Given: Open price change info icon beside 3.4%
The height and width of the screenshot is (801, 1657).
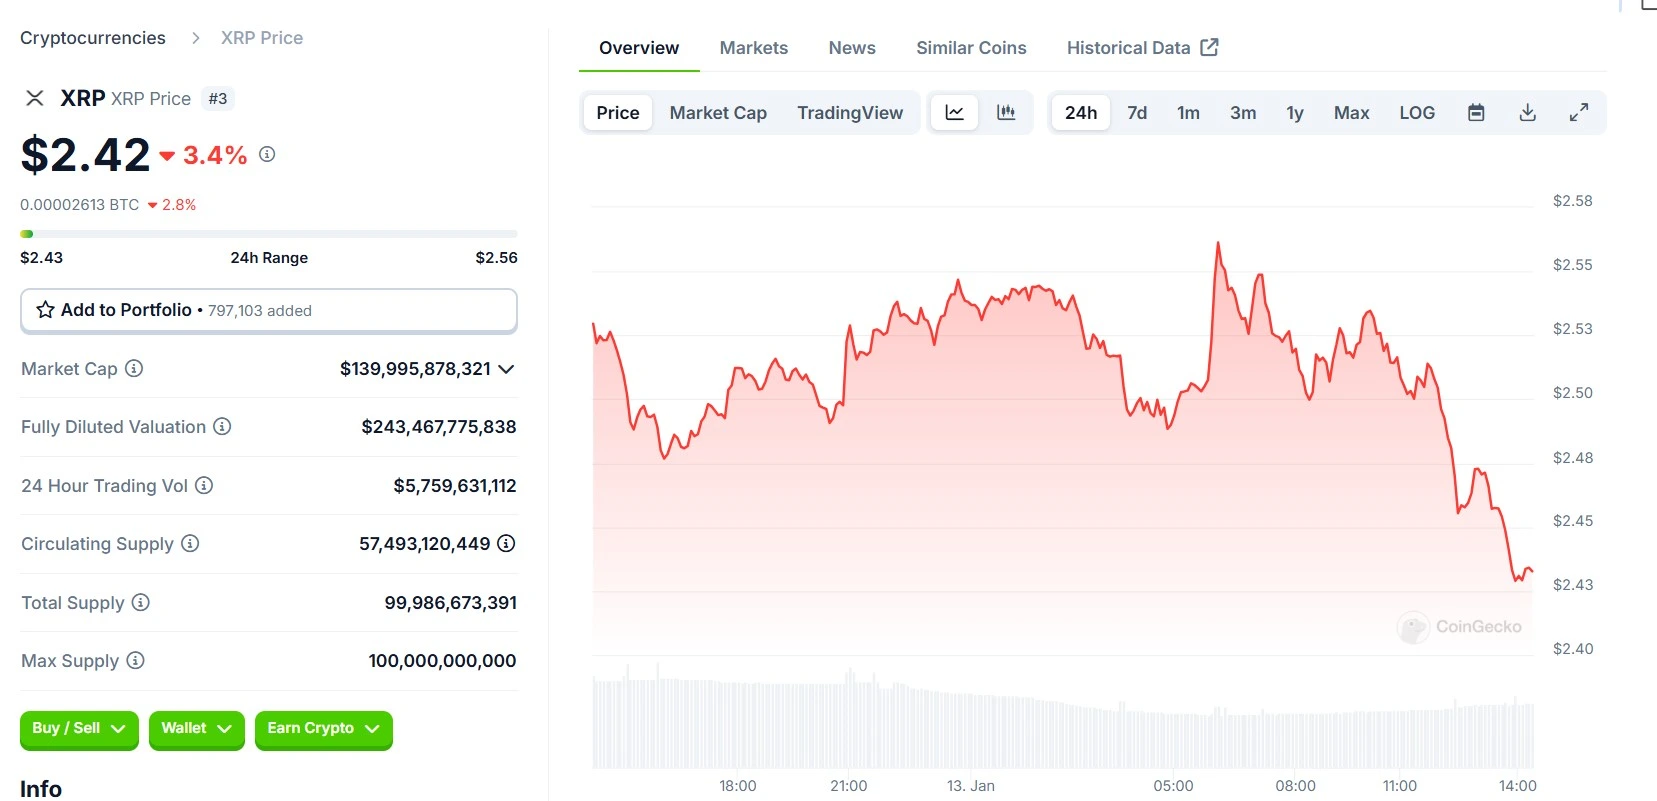Looking at the screenshot, I should pyautogui.click(x=267, y=154).
